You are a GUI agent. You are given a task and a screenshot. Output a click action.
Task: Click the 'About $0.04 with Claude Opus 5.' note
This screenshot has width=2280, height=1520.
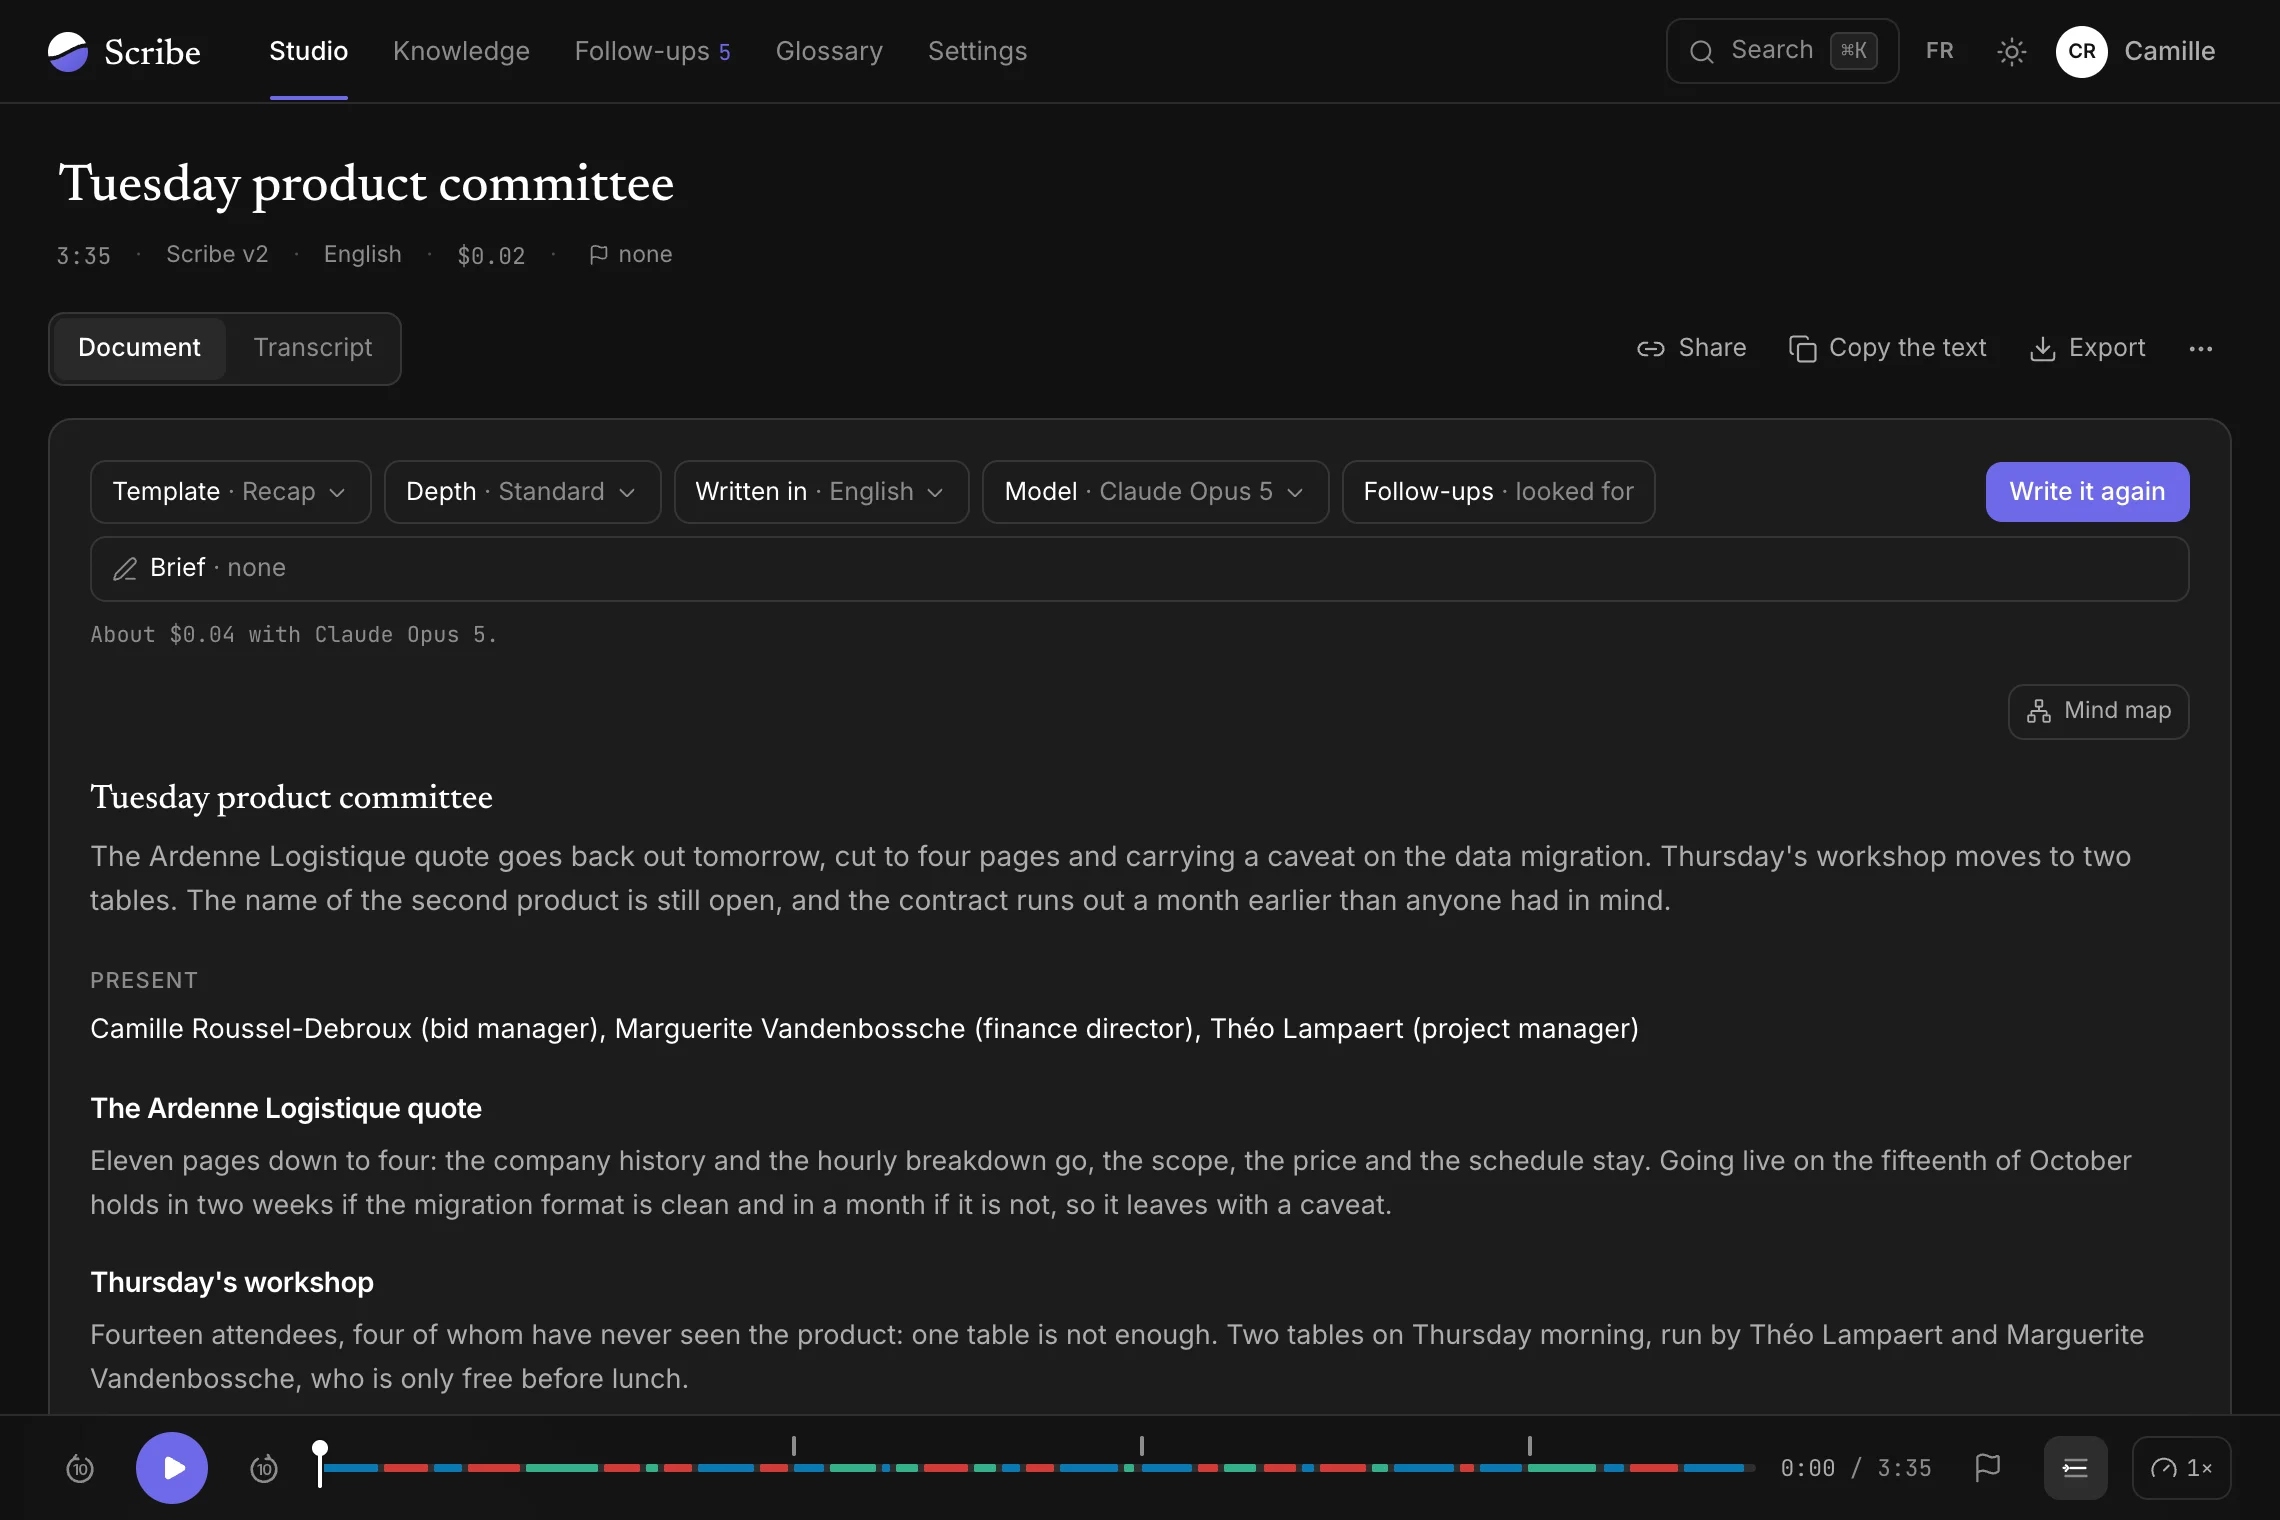point(293,635)
